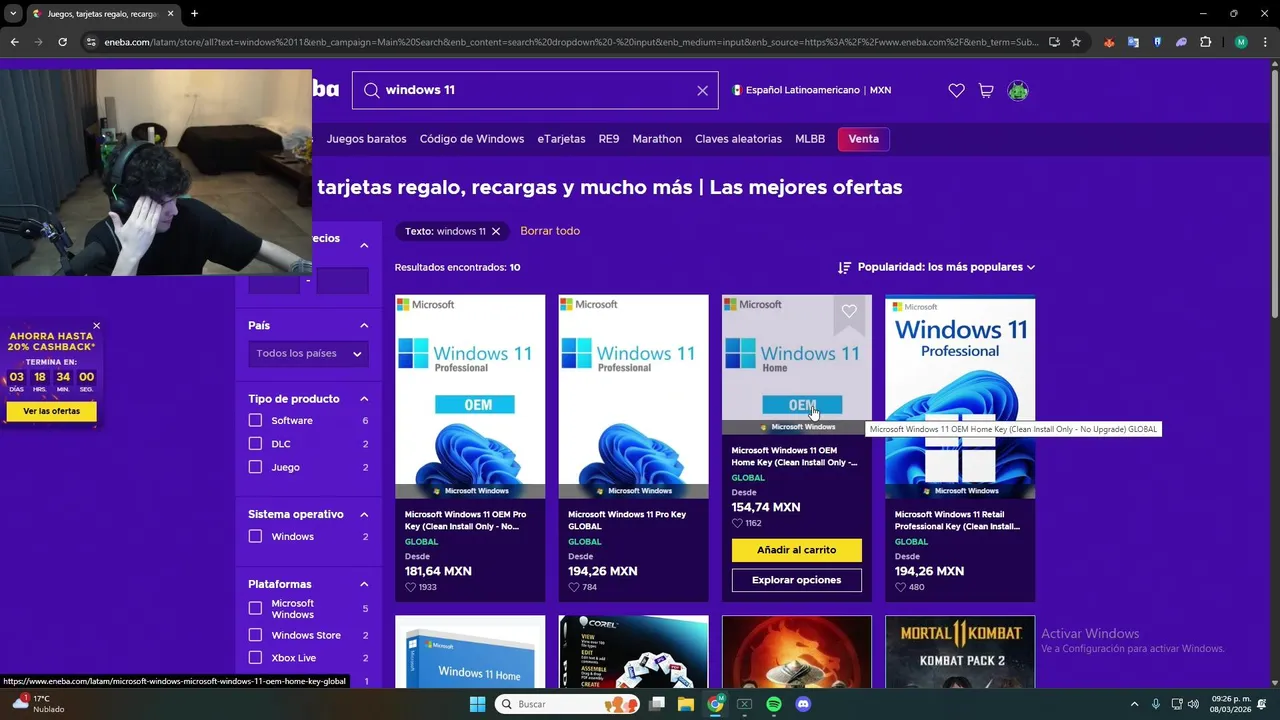Open the 'Juegos baratos' nav item
This screenshot has height=720, width=1280.
pos(366,139)
